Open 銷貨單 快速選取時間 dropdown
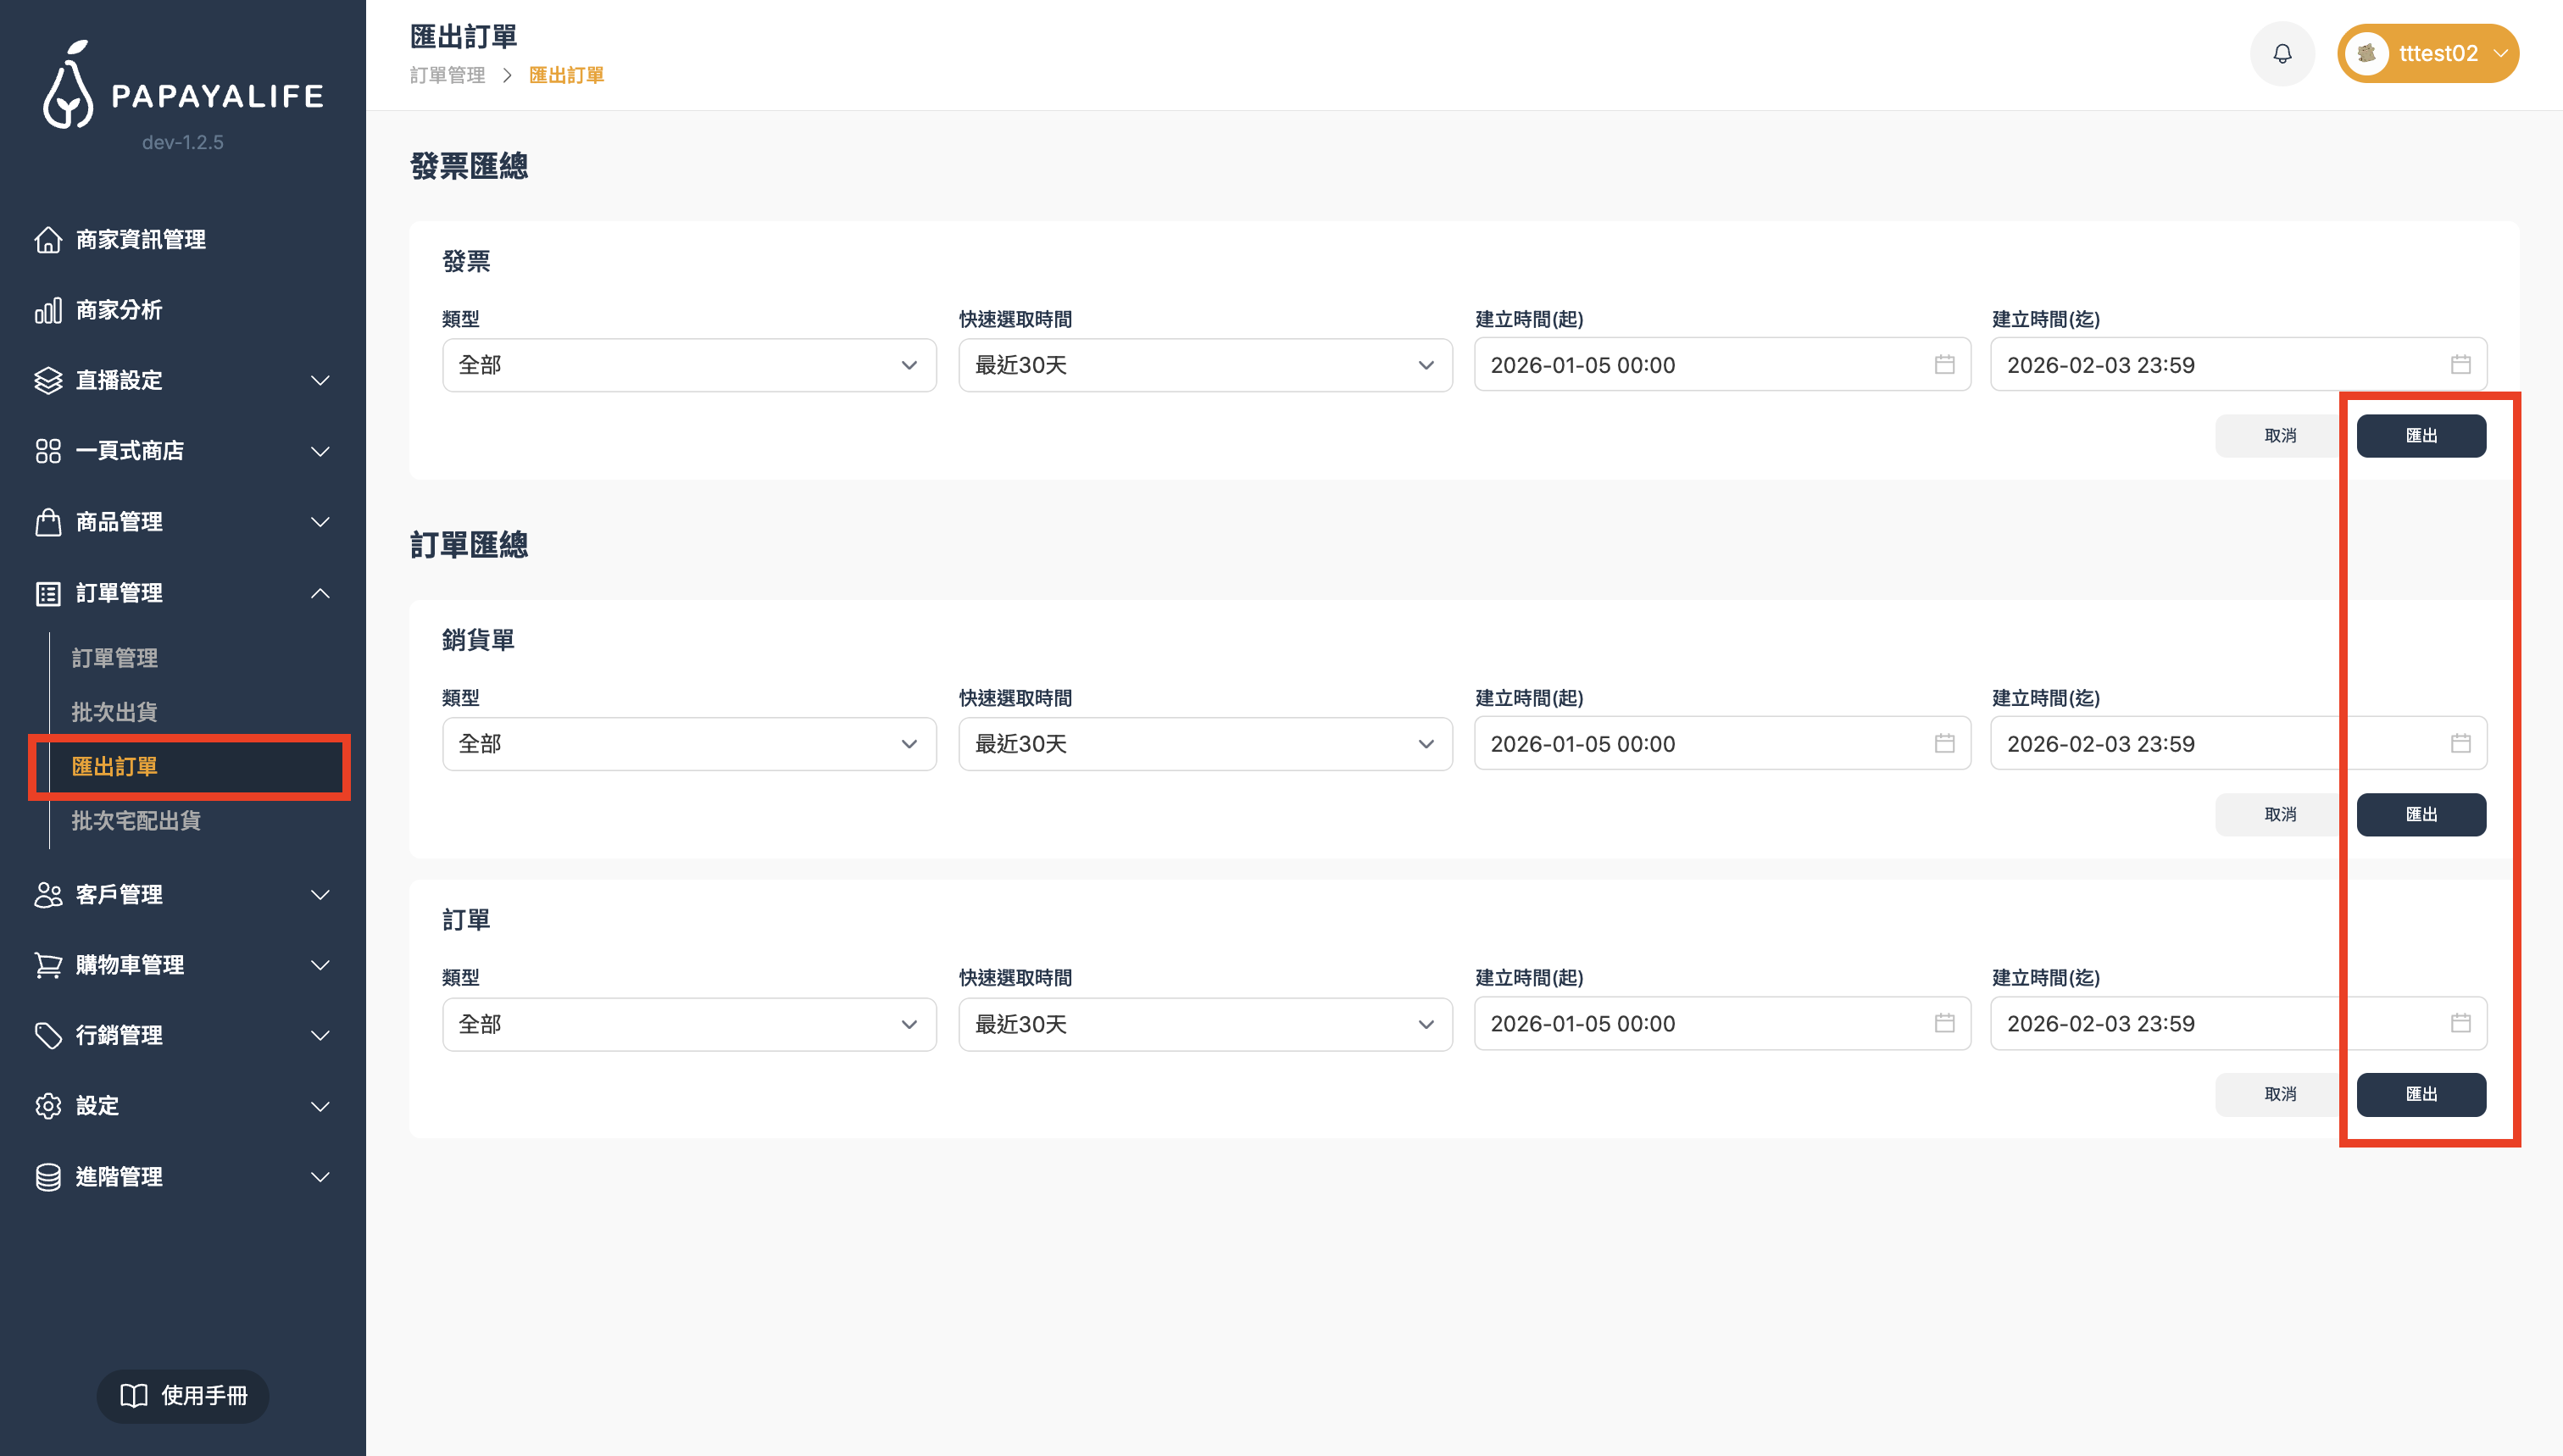The image size is (2563, 1456). 1204,744
